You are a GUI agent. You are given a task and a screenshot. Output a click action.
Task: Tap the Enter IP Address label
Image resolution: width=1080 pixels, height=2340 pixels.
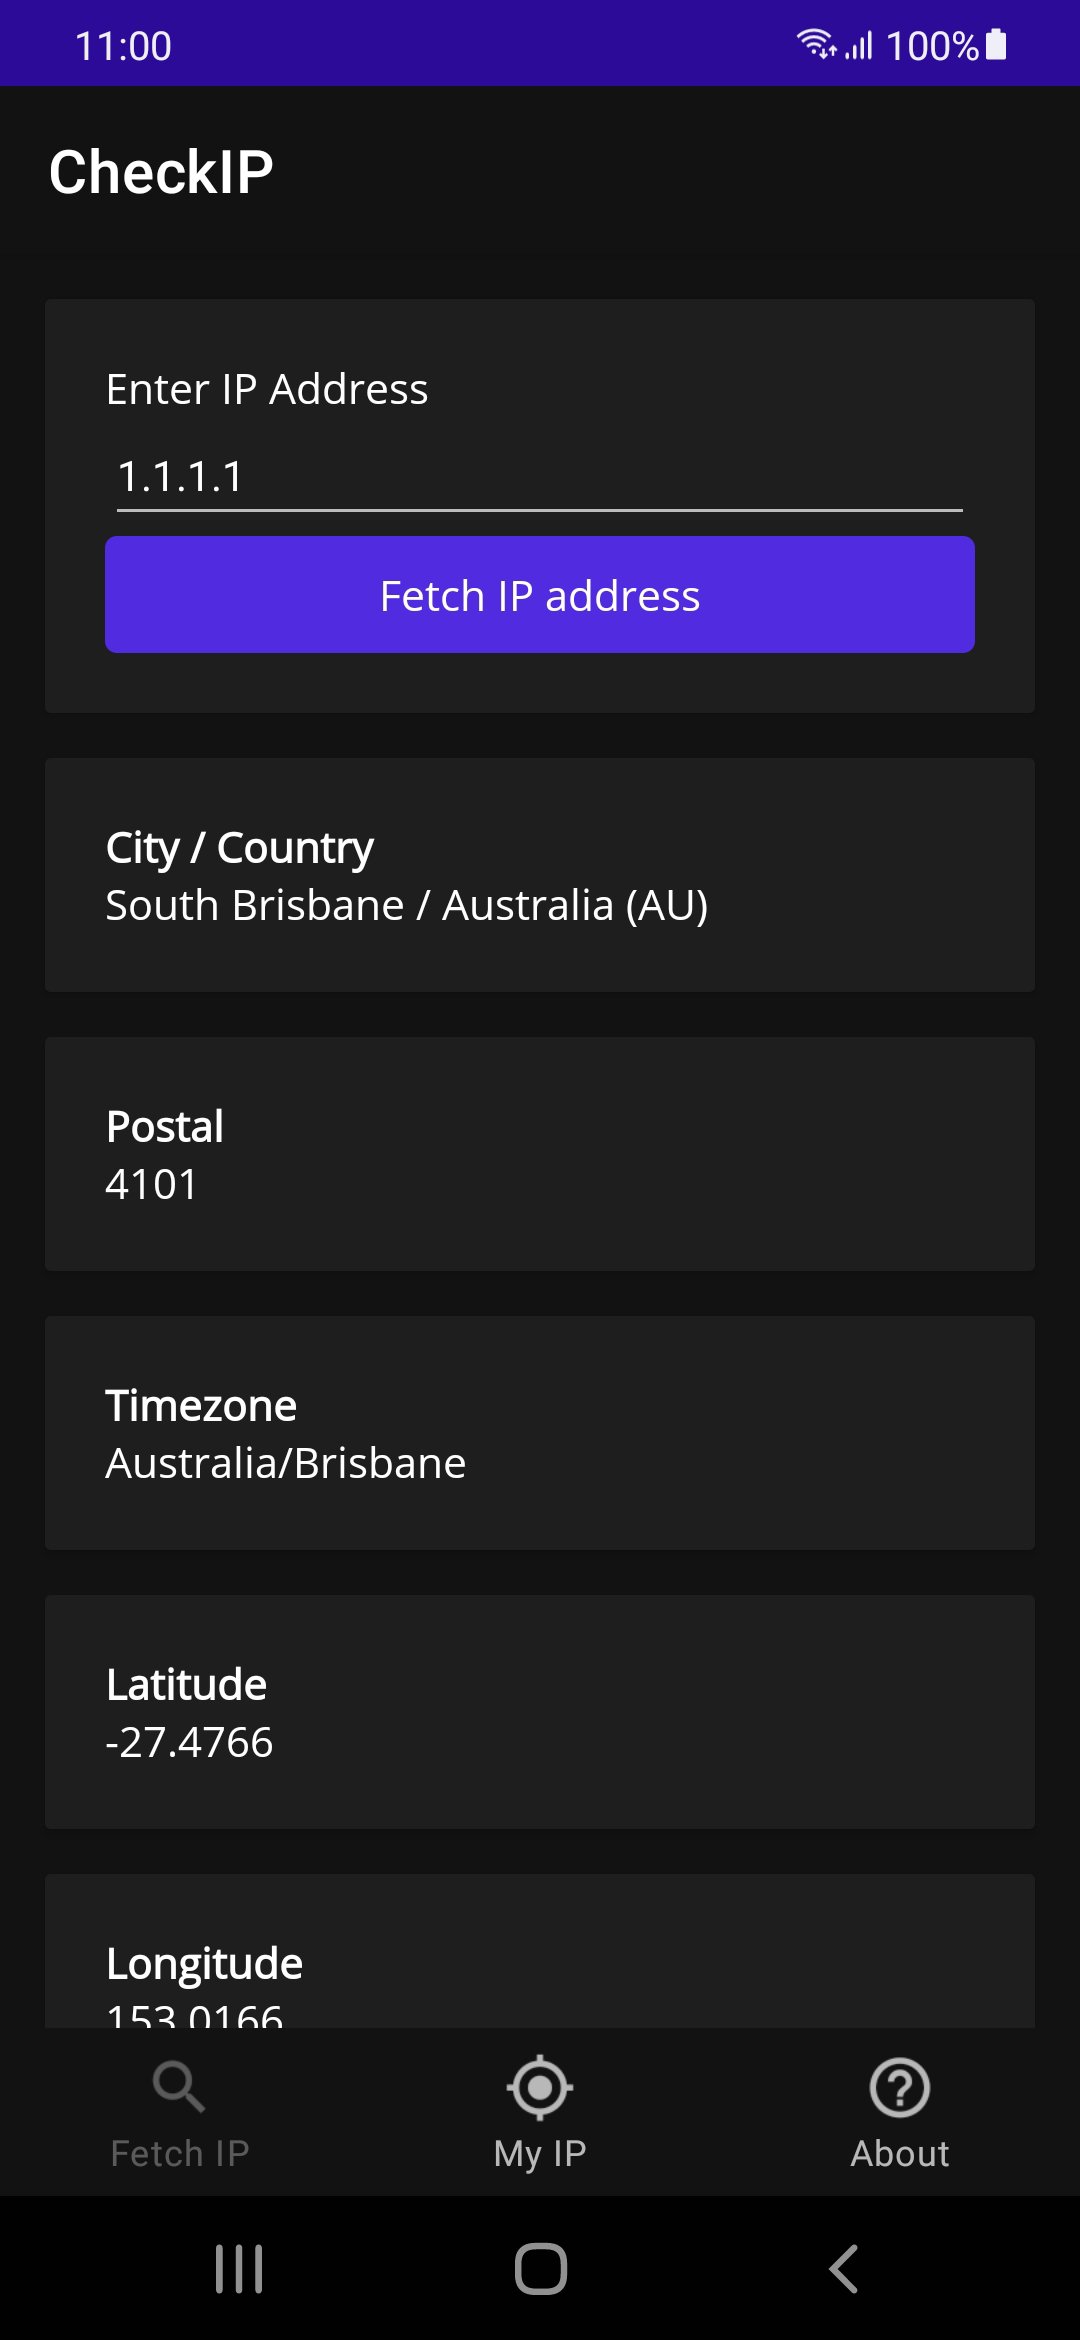click(x=267, y=389)
